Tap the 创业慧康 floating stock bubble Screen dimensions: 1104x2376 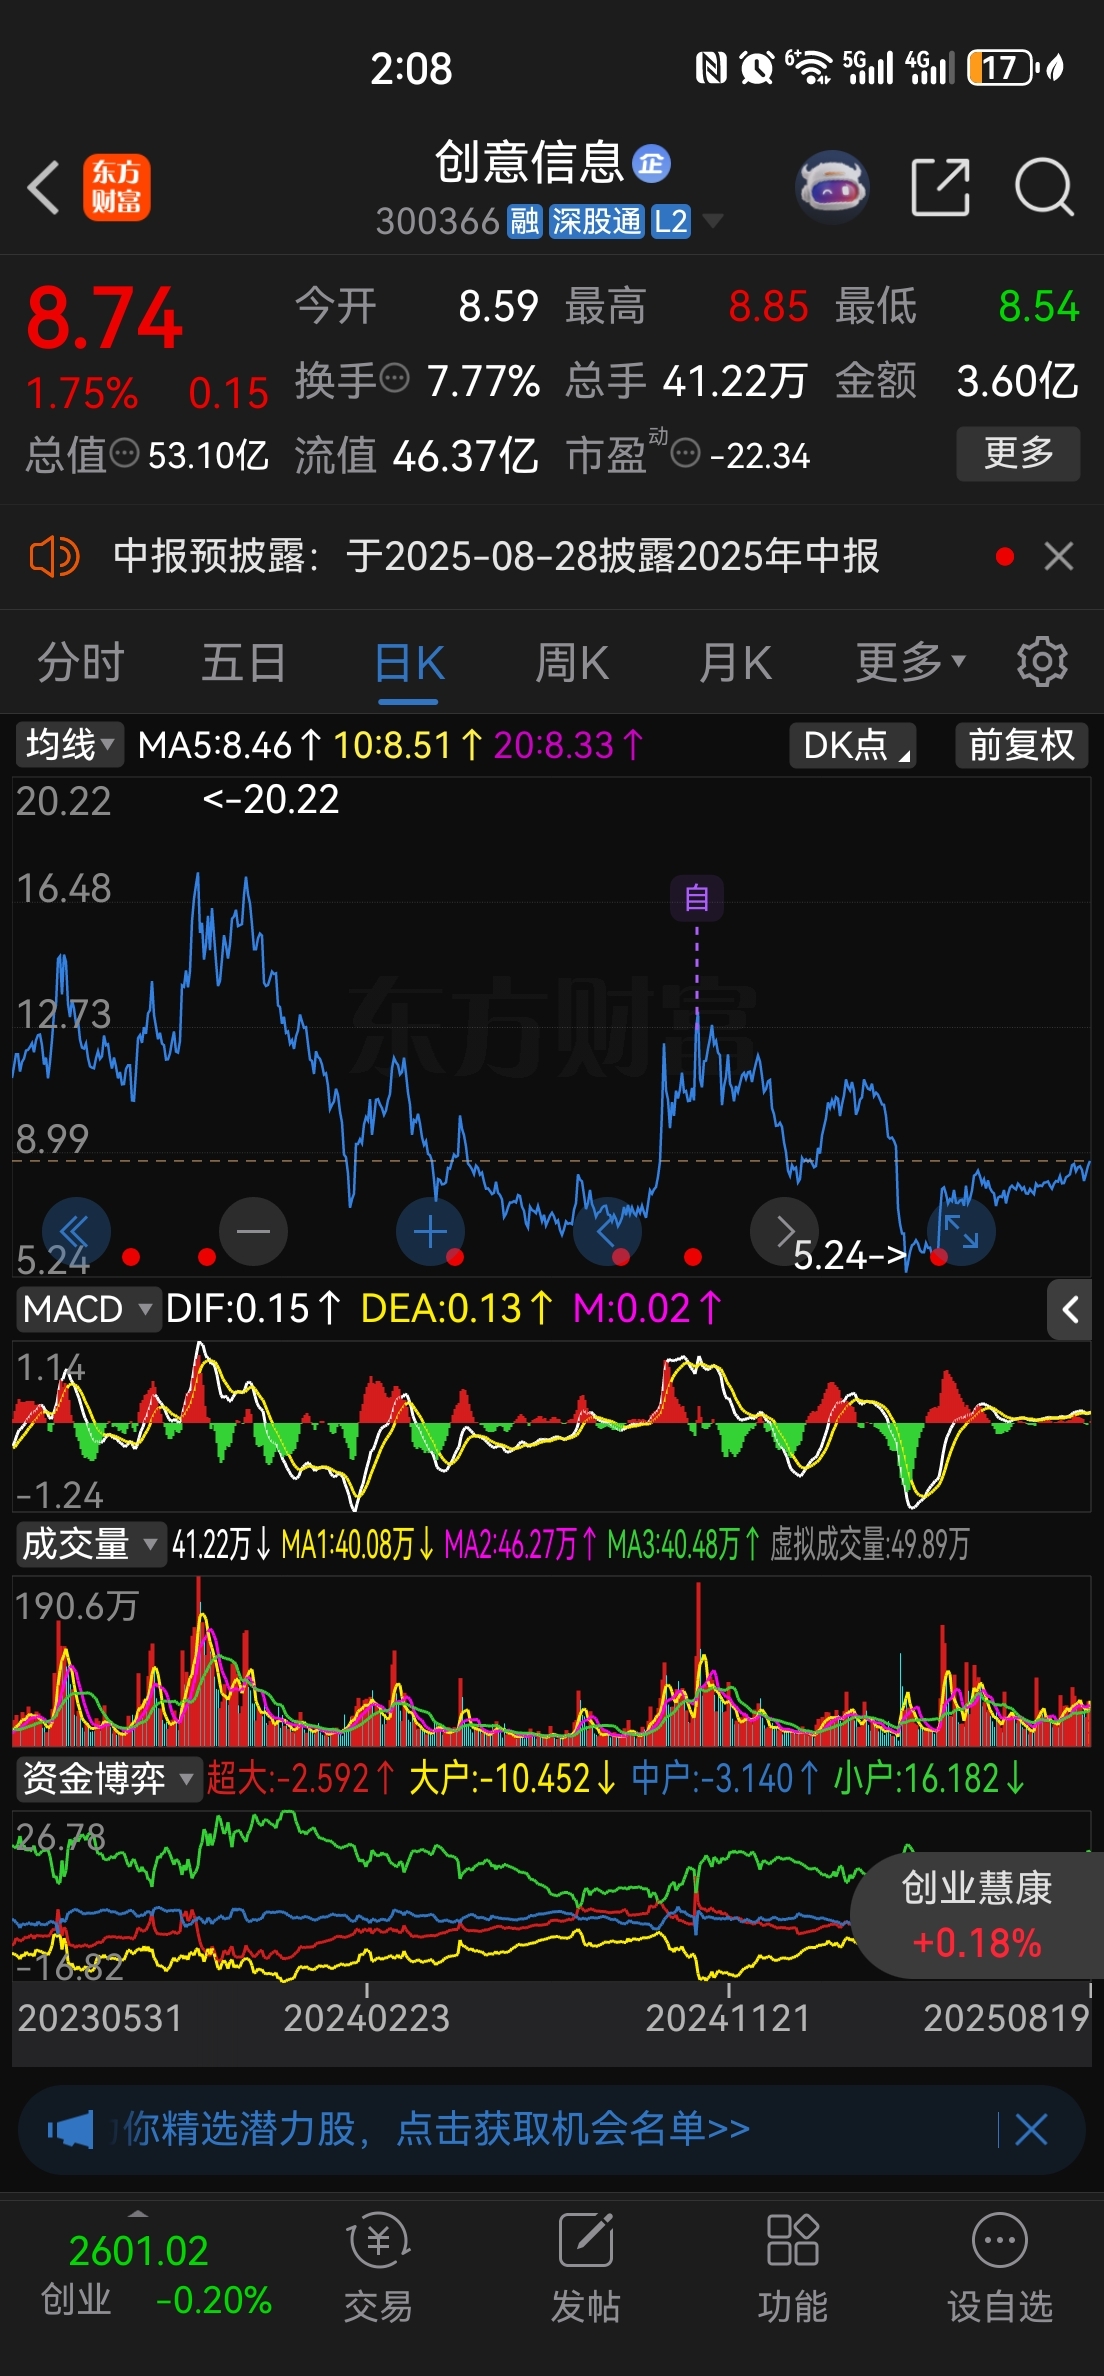point(977,1915)
